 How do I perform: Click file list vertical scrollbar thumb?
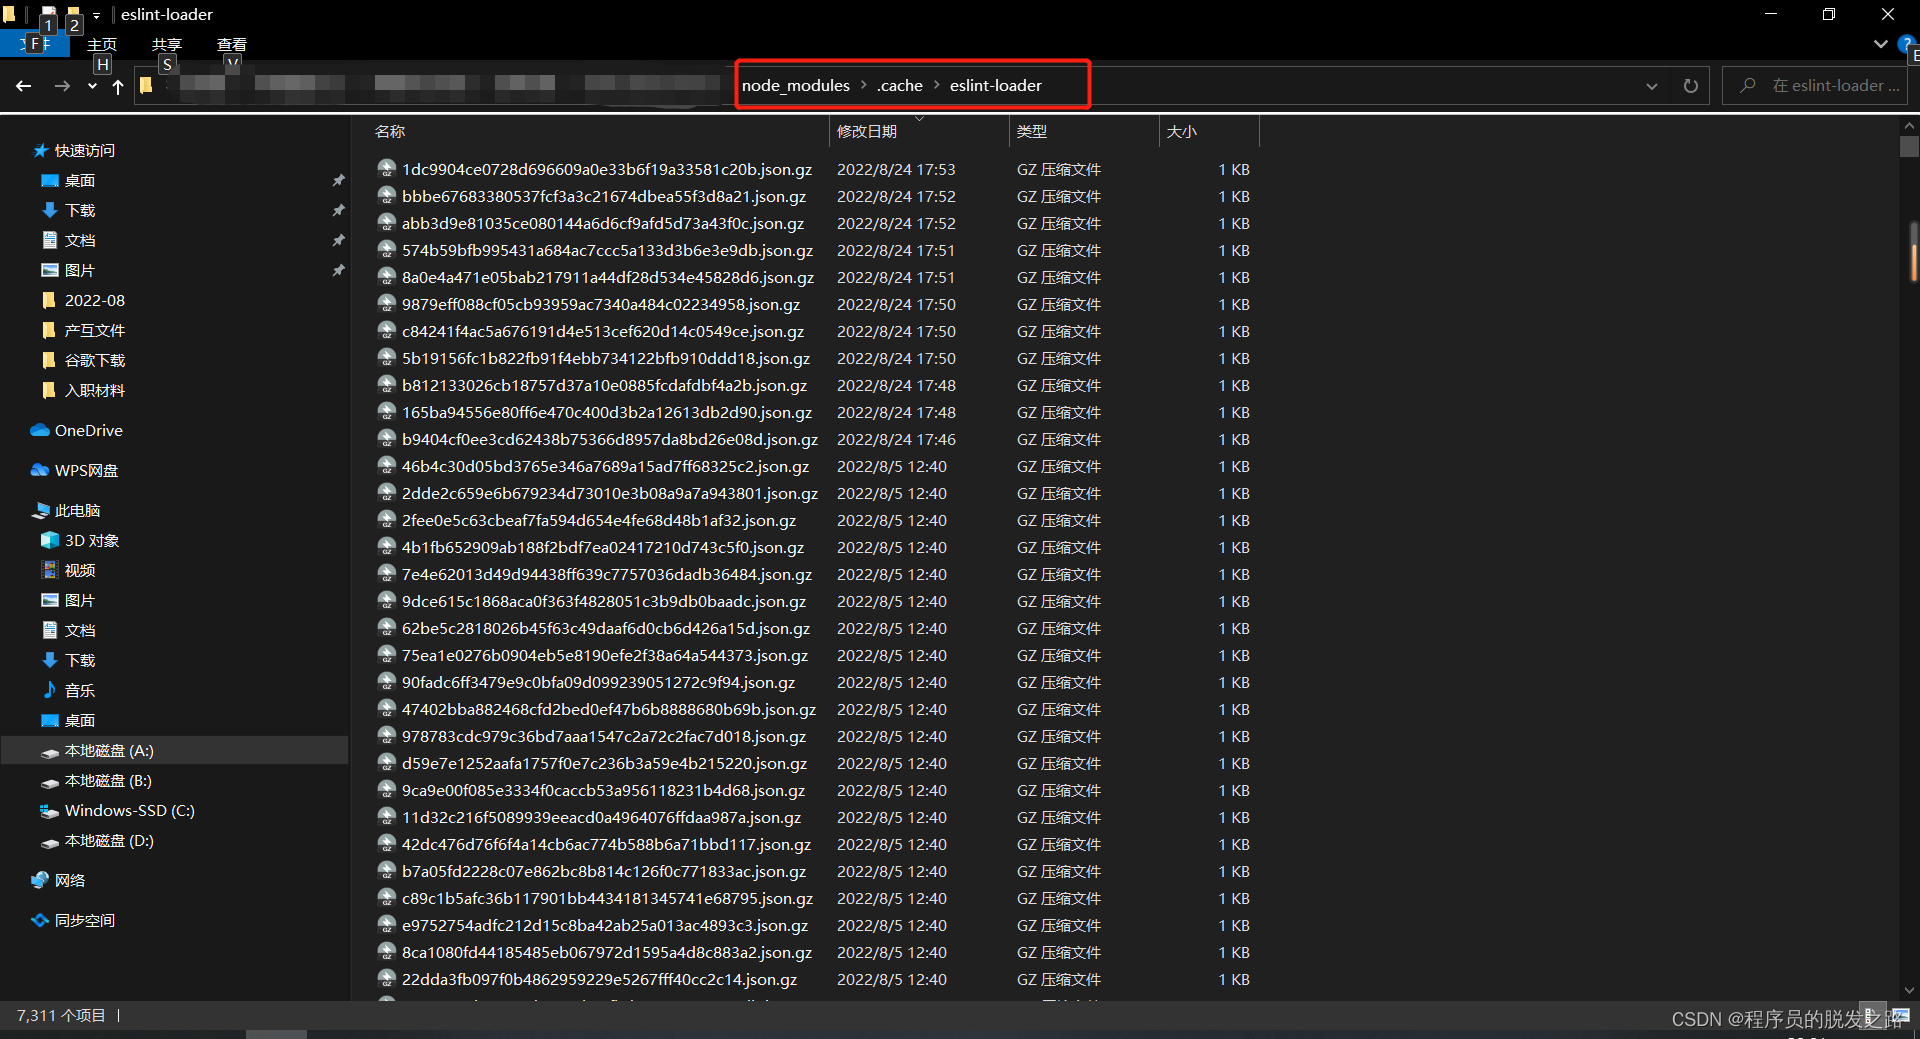(x=1909, y=147)
